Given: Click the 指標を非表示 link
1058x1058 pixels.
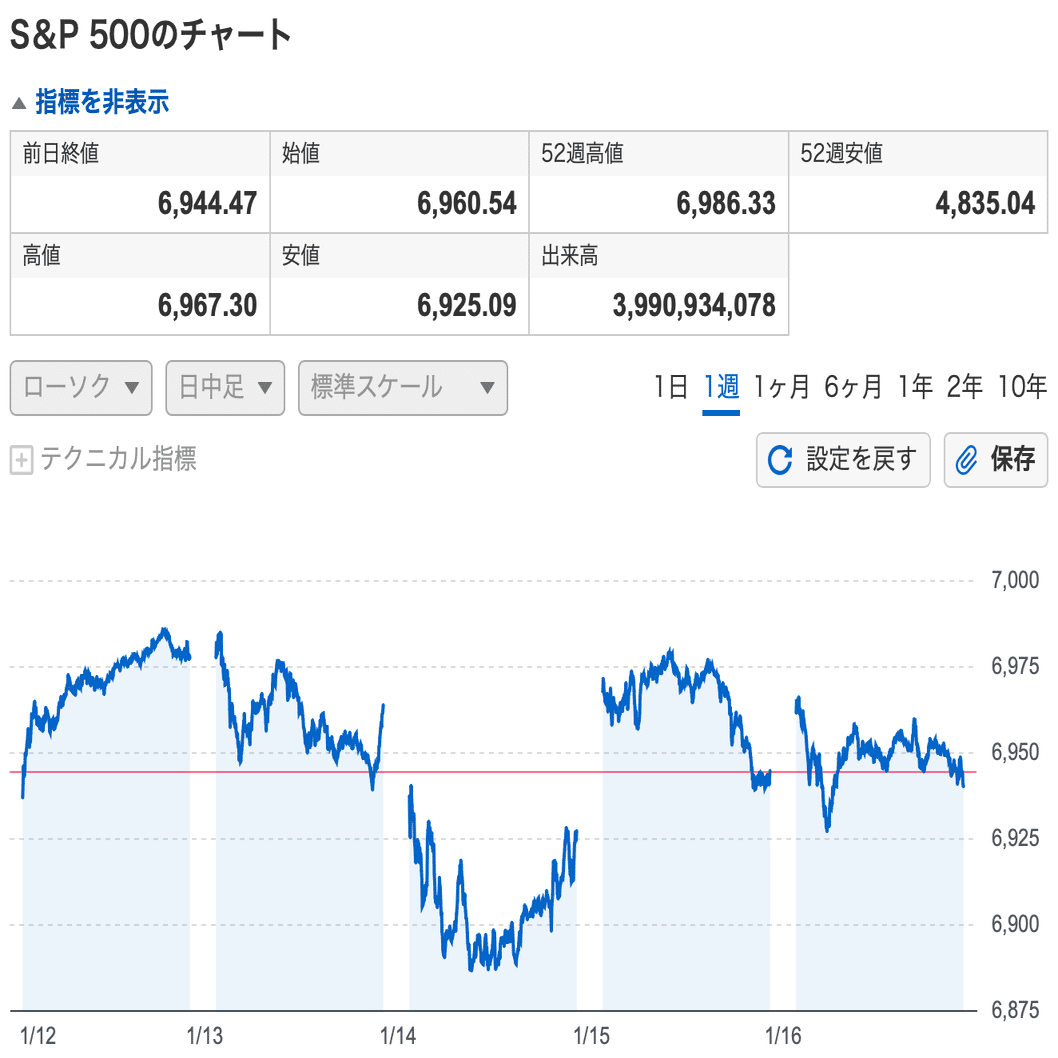Looking at the screenshot, I should pos(102,102).
